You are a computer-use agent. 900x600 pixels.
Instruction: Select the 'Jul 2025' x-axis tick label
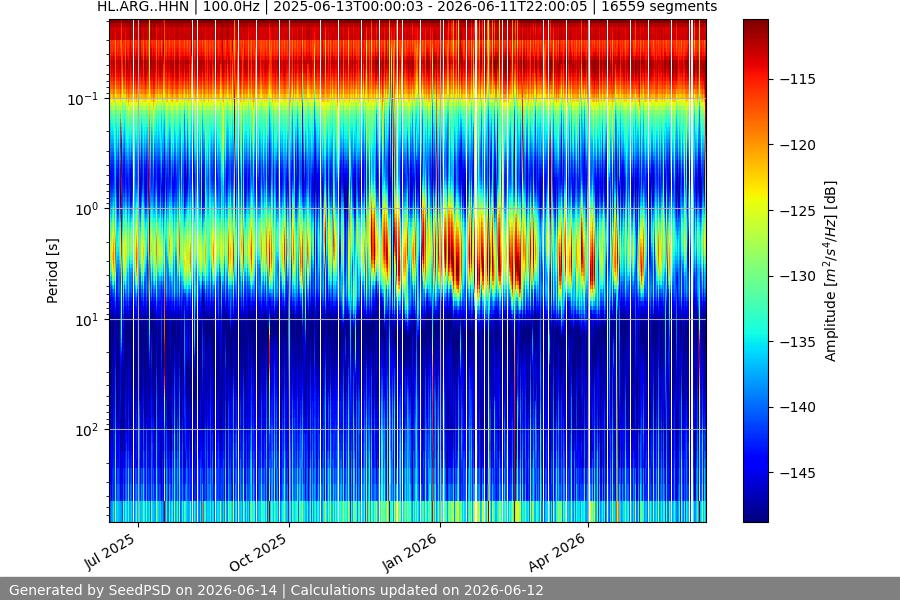coord(110,552)
